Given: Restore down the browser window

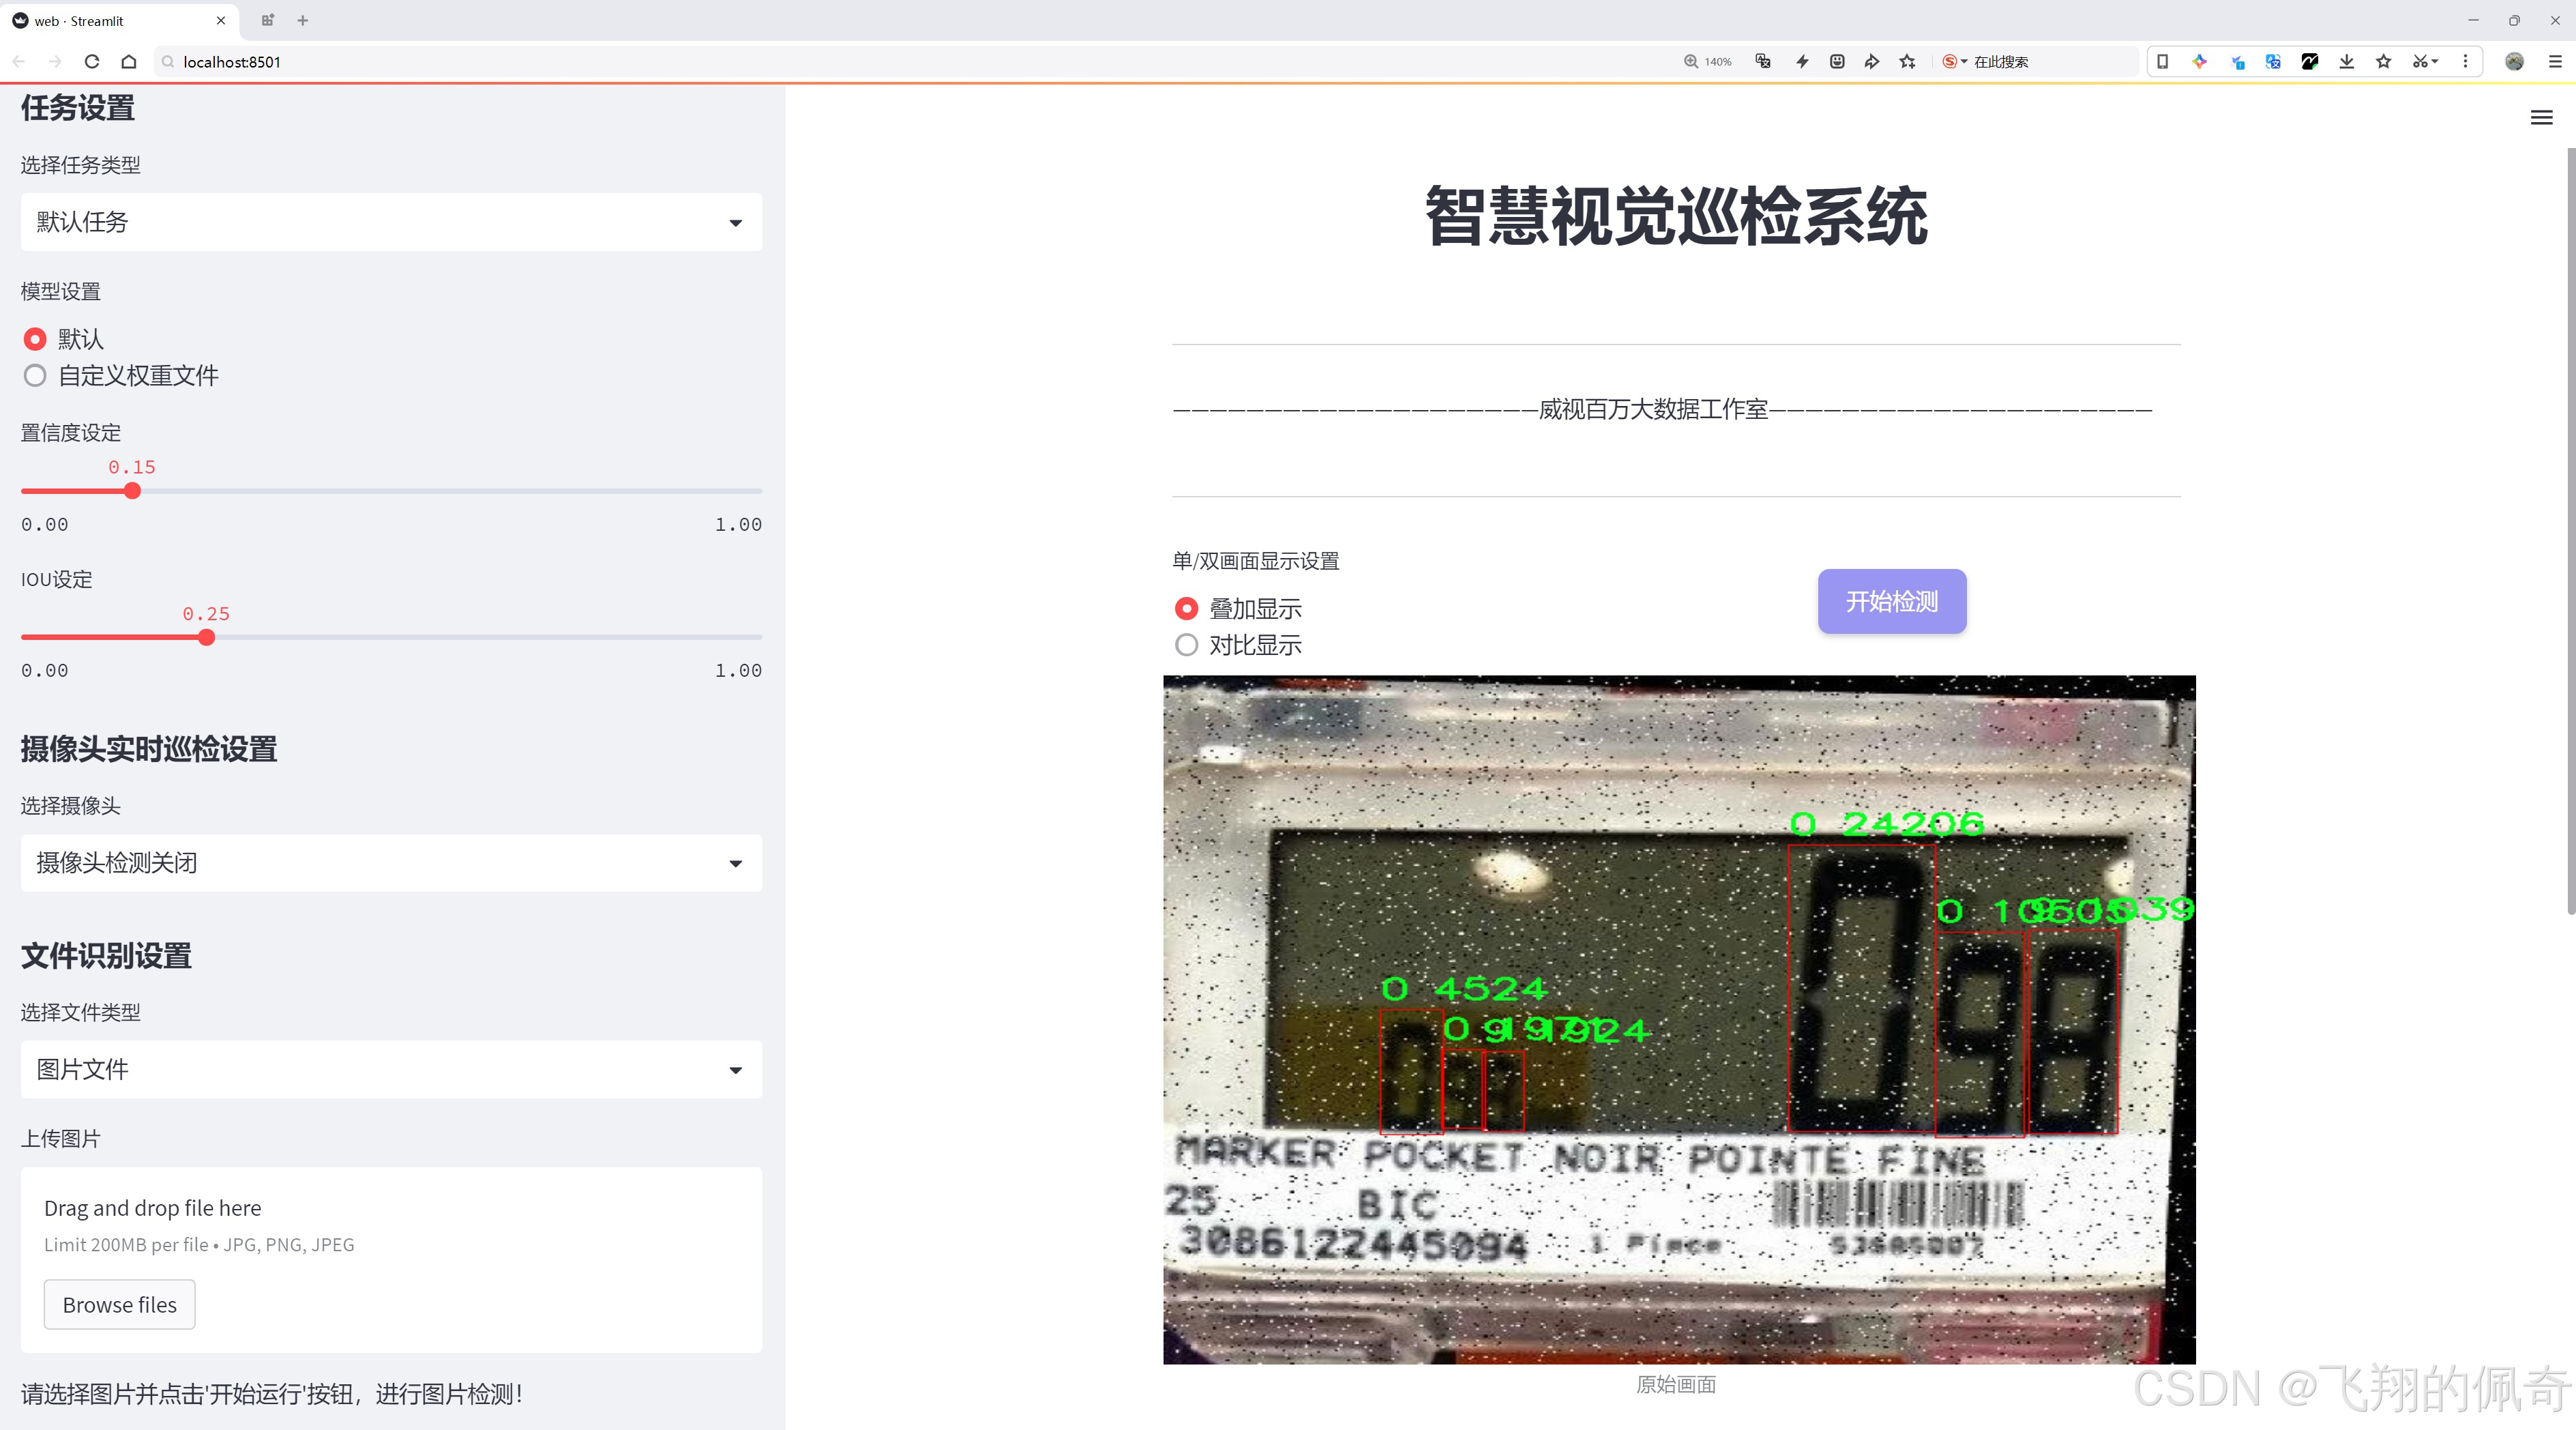Looking at the screenshot, I should coord(2514,20).
